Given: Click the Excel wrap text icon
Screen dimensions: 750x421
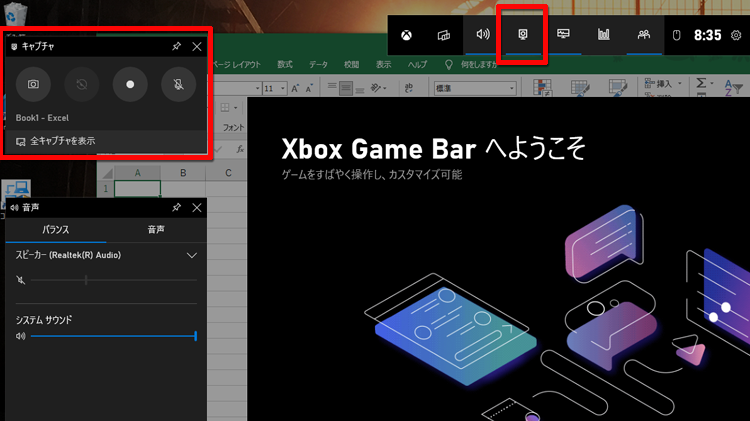Looking at the screenshot, I should pyautogui.click(x=409, y=88).
